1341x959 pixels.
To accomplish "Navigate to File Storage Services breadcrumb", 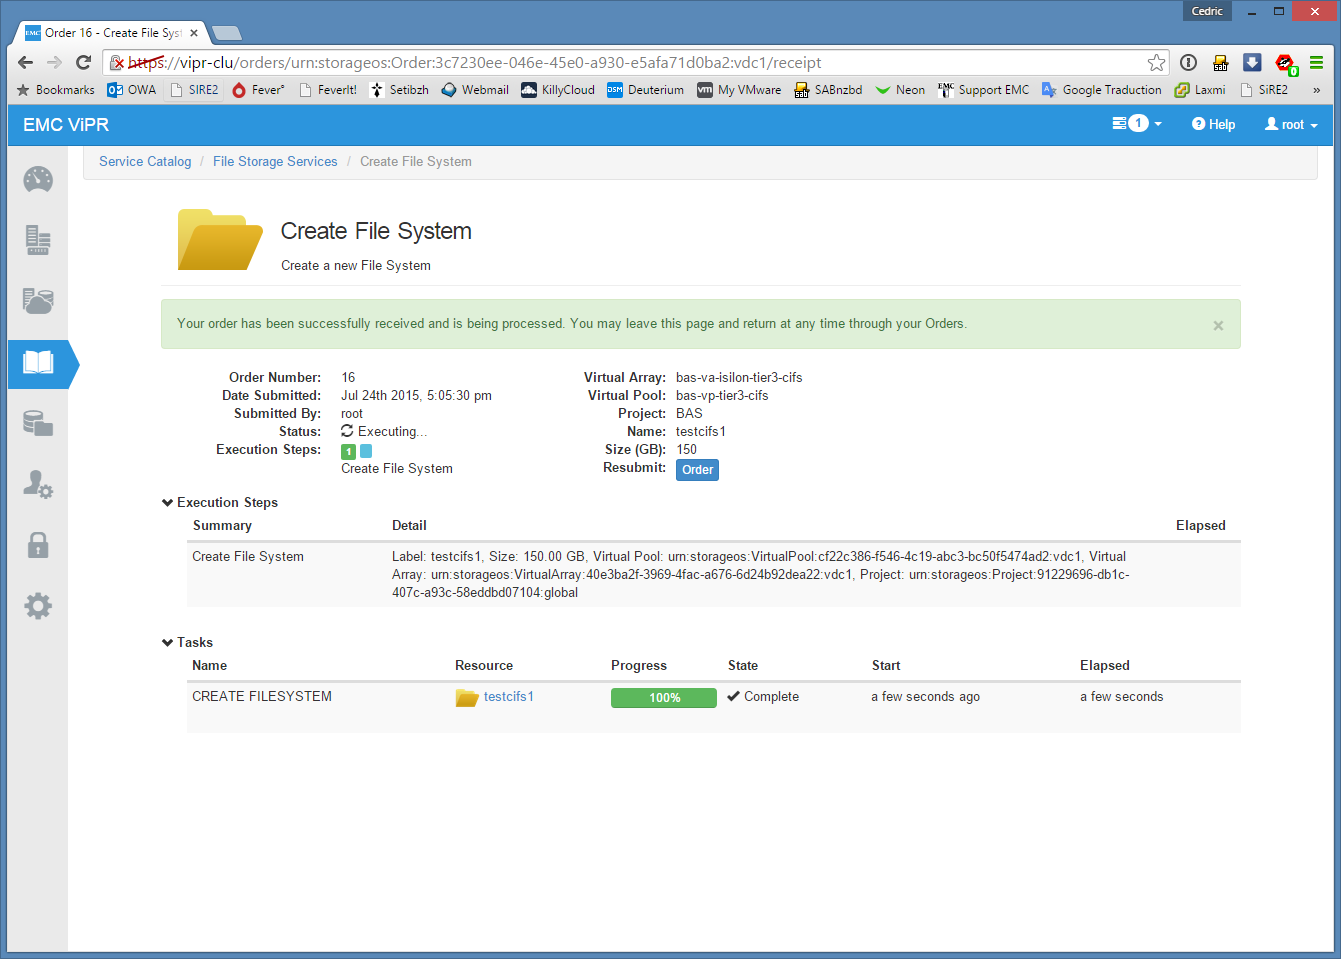I will pos(275,162).
